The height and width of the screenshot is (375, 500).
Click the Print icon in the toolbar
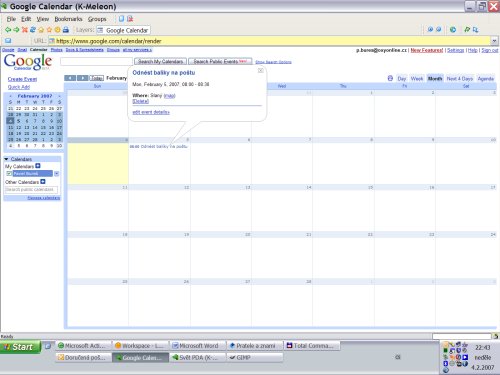pos(66,30)
